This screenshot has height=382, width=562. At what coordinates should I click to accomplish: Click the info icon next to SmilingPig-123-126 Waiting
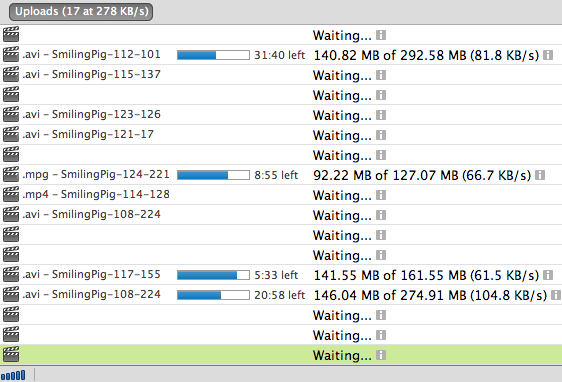(x=381, y=115)
